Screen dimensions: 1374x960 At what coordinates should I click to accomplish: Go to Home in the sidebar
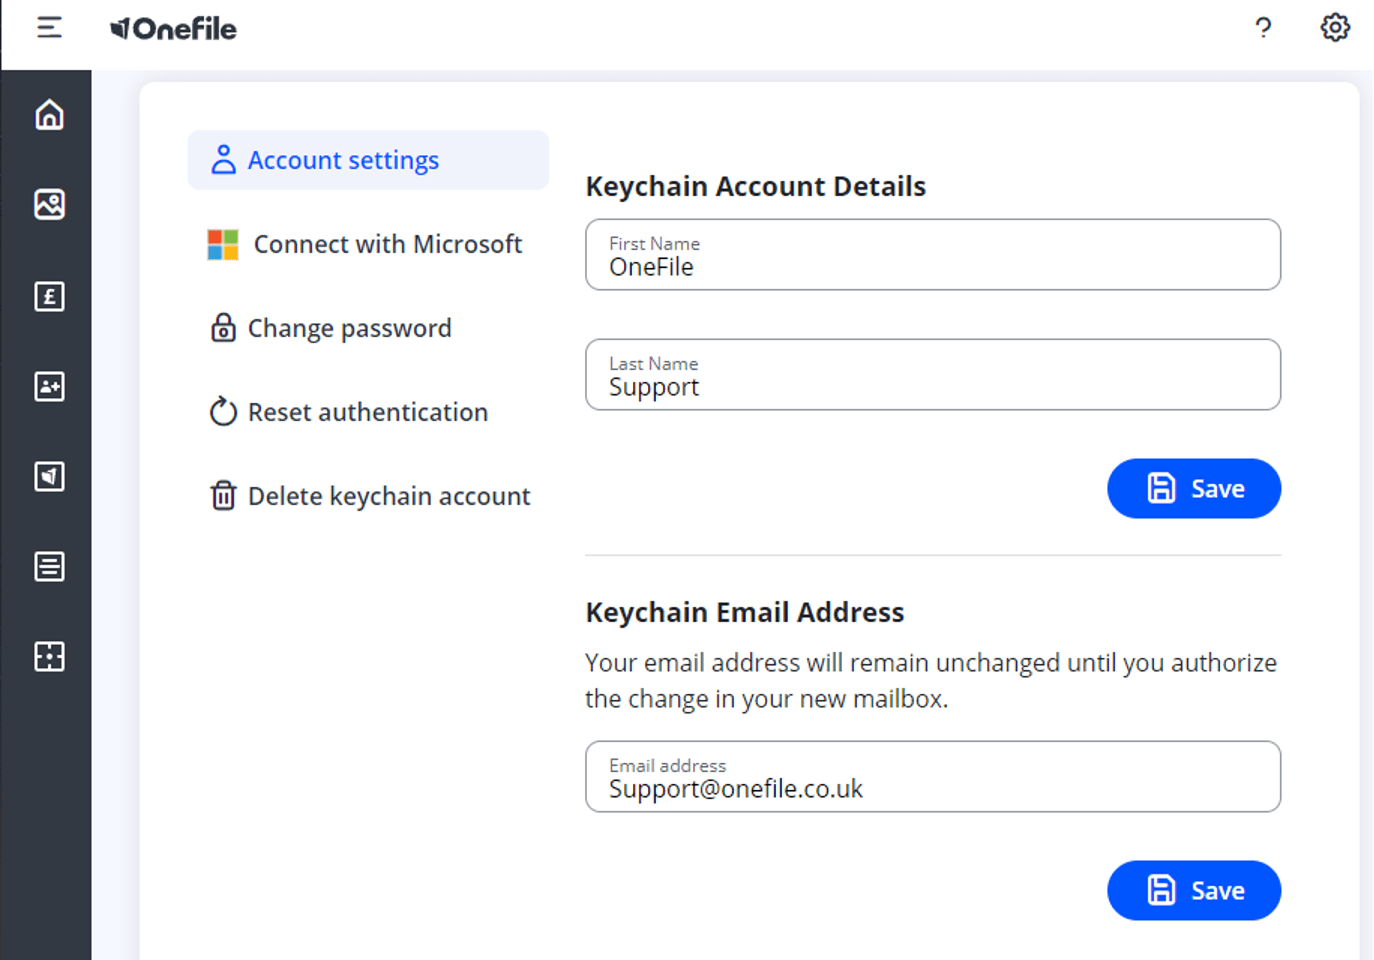(49, 115)
